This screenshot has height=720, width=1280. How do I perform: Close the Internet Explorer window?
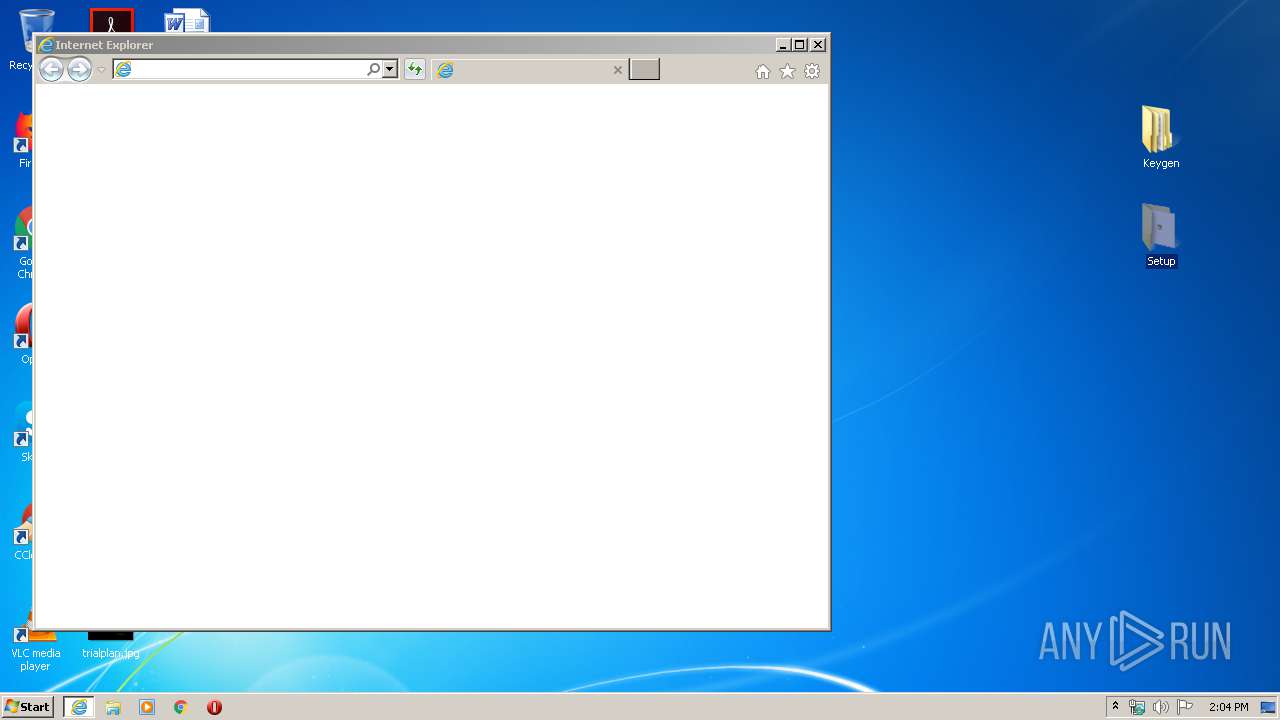[818, 45]
